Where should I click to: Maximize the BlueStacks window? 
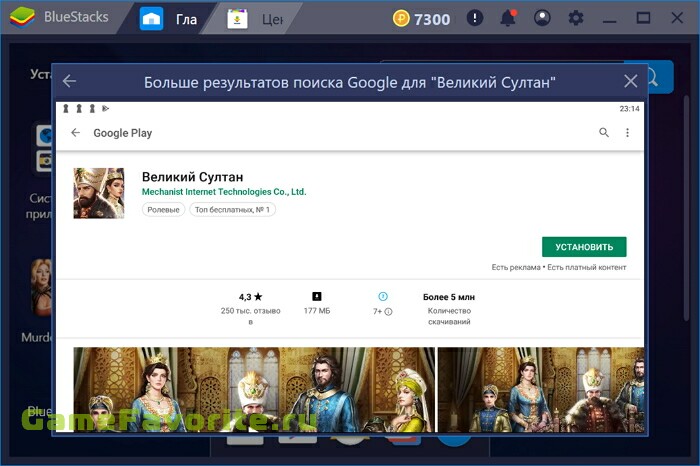[x=643, y=18]
